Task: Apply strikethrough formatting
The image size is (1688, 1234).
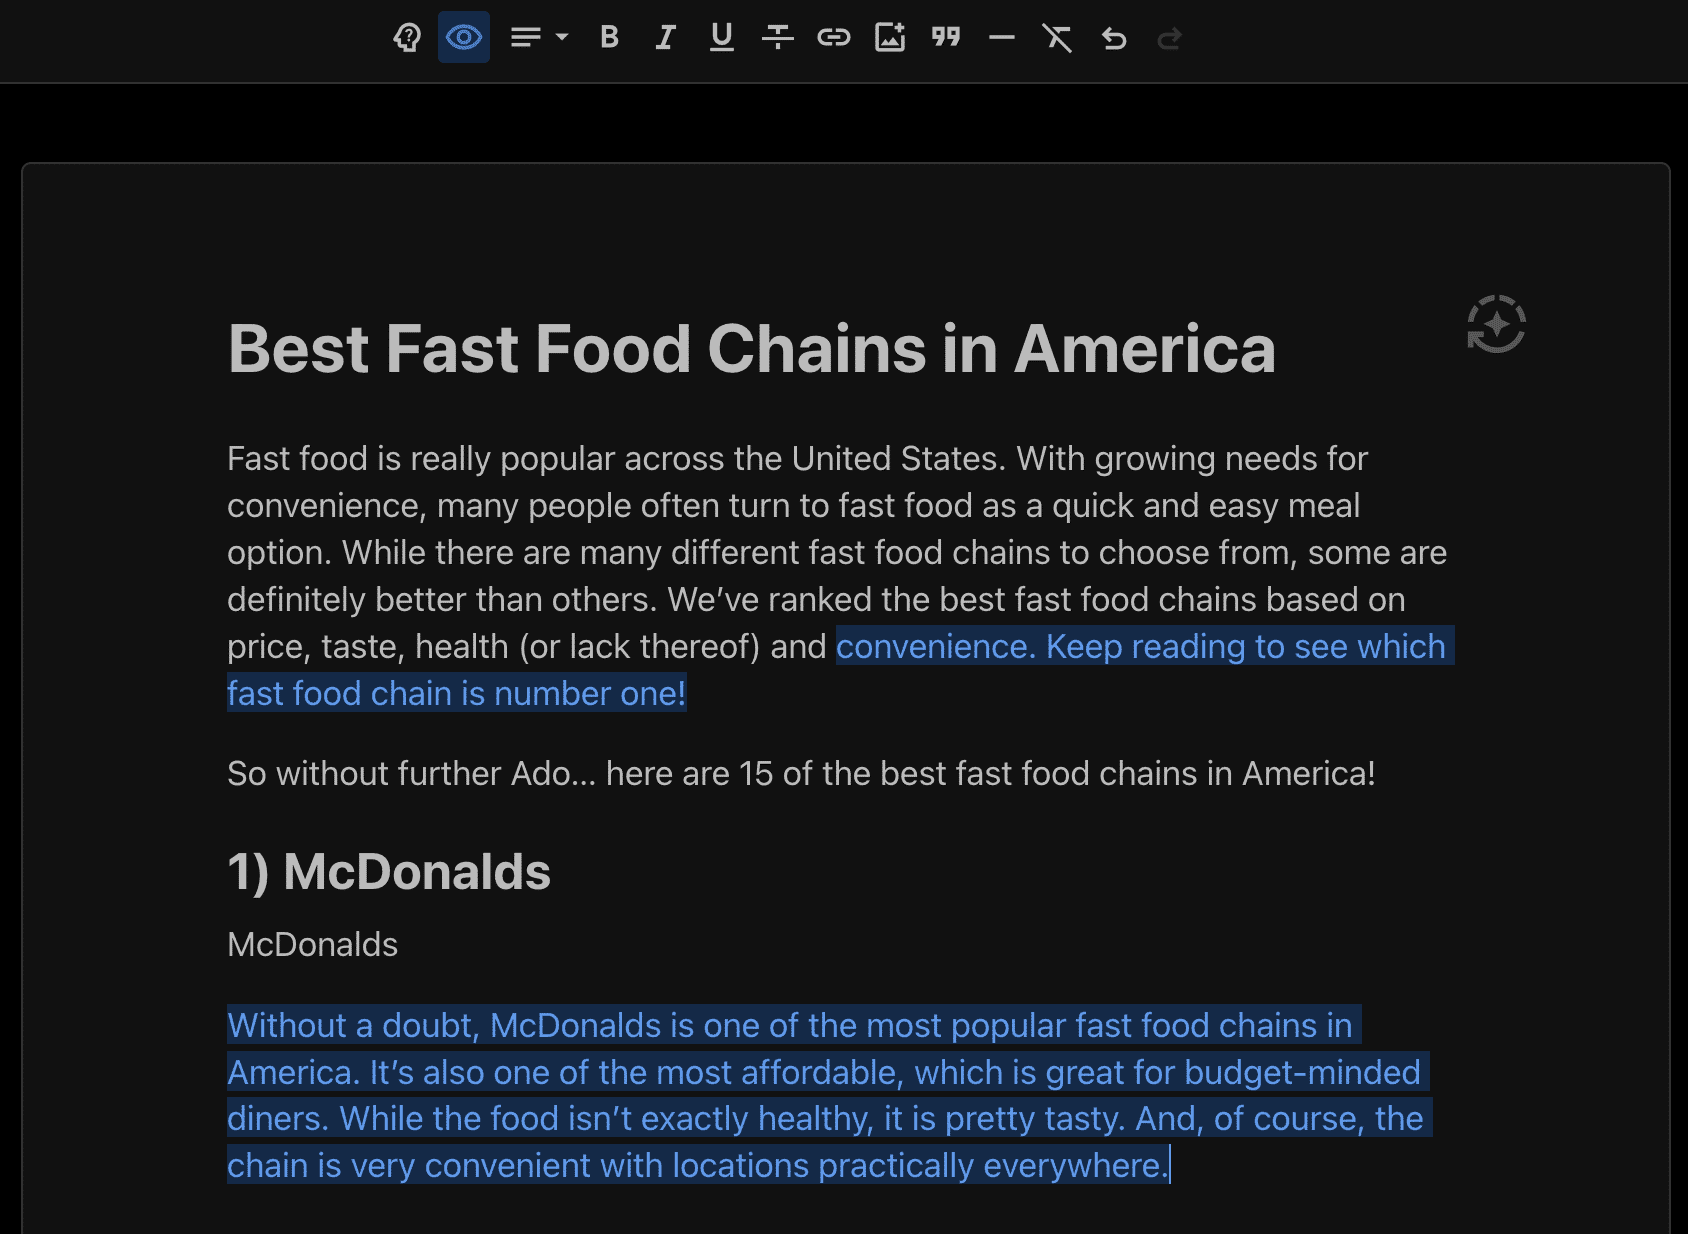Action: (777, 38)
